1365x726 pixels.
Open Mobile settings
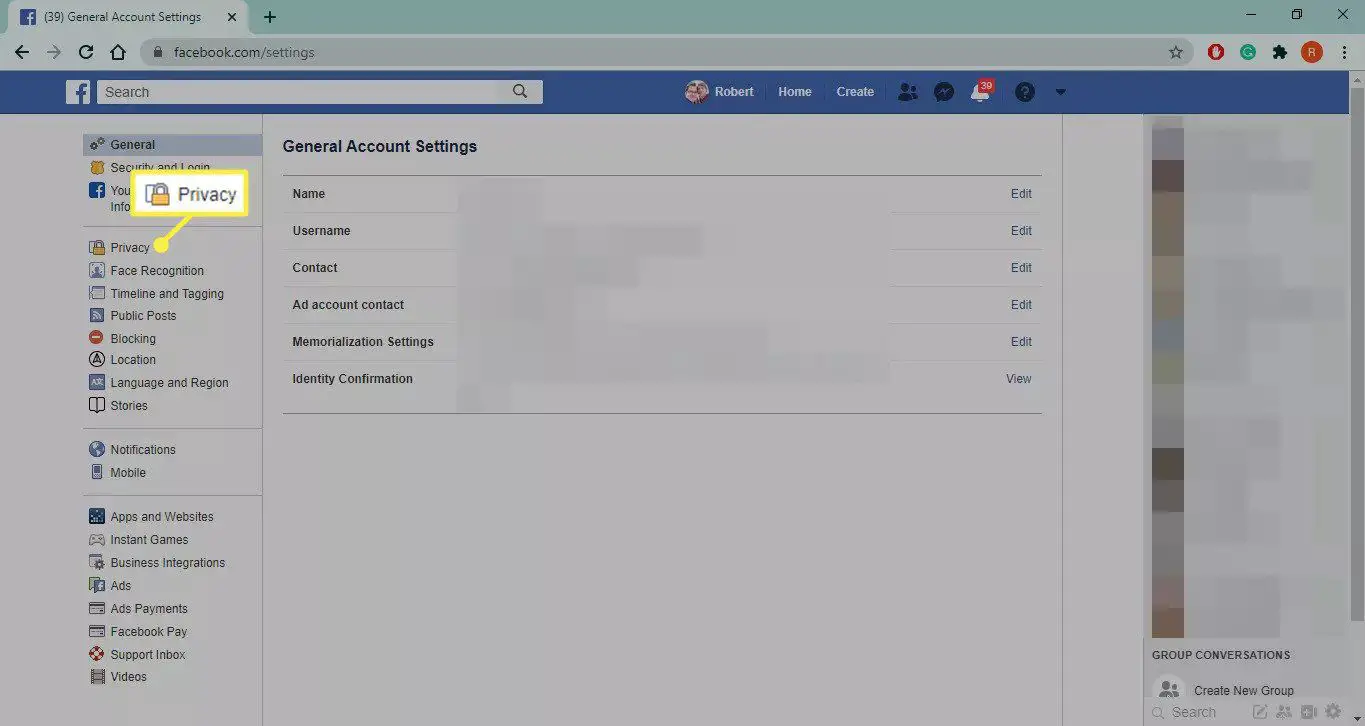[x=128, y=473]
